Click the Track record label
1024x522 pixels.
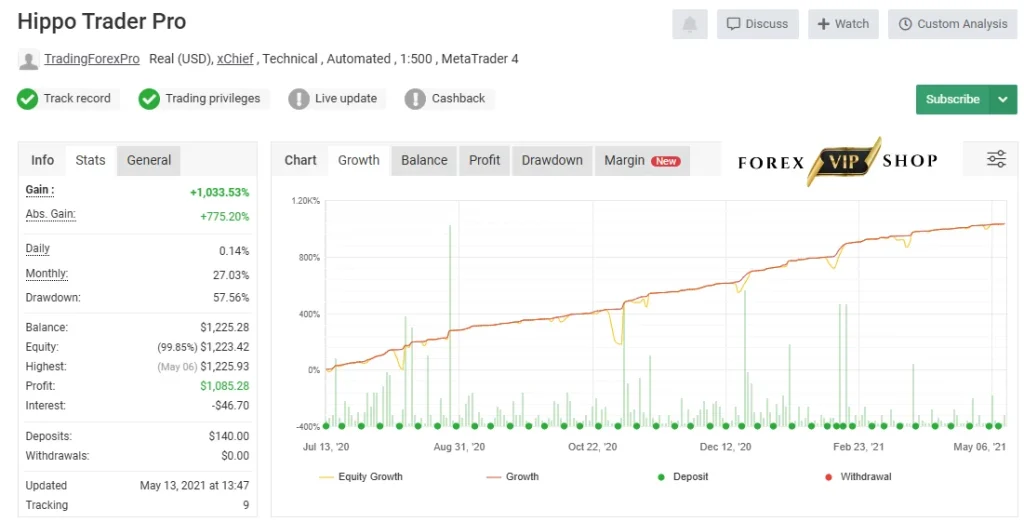point(77,99)
